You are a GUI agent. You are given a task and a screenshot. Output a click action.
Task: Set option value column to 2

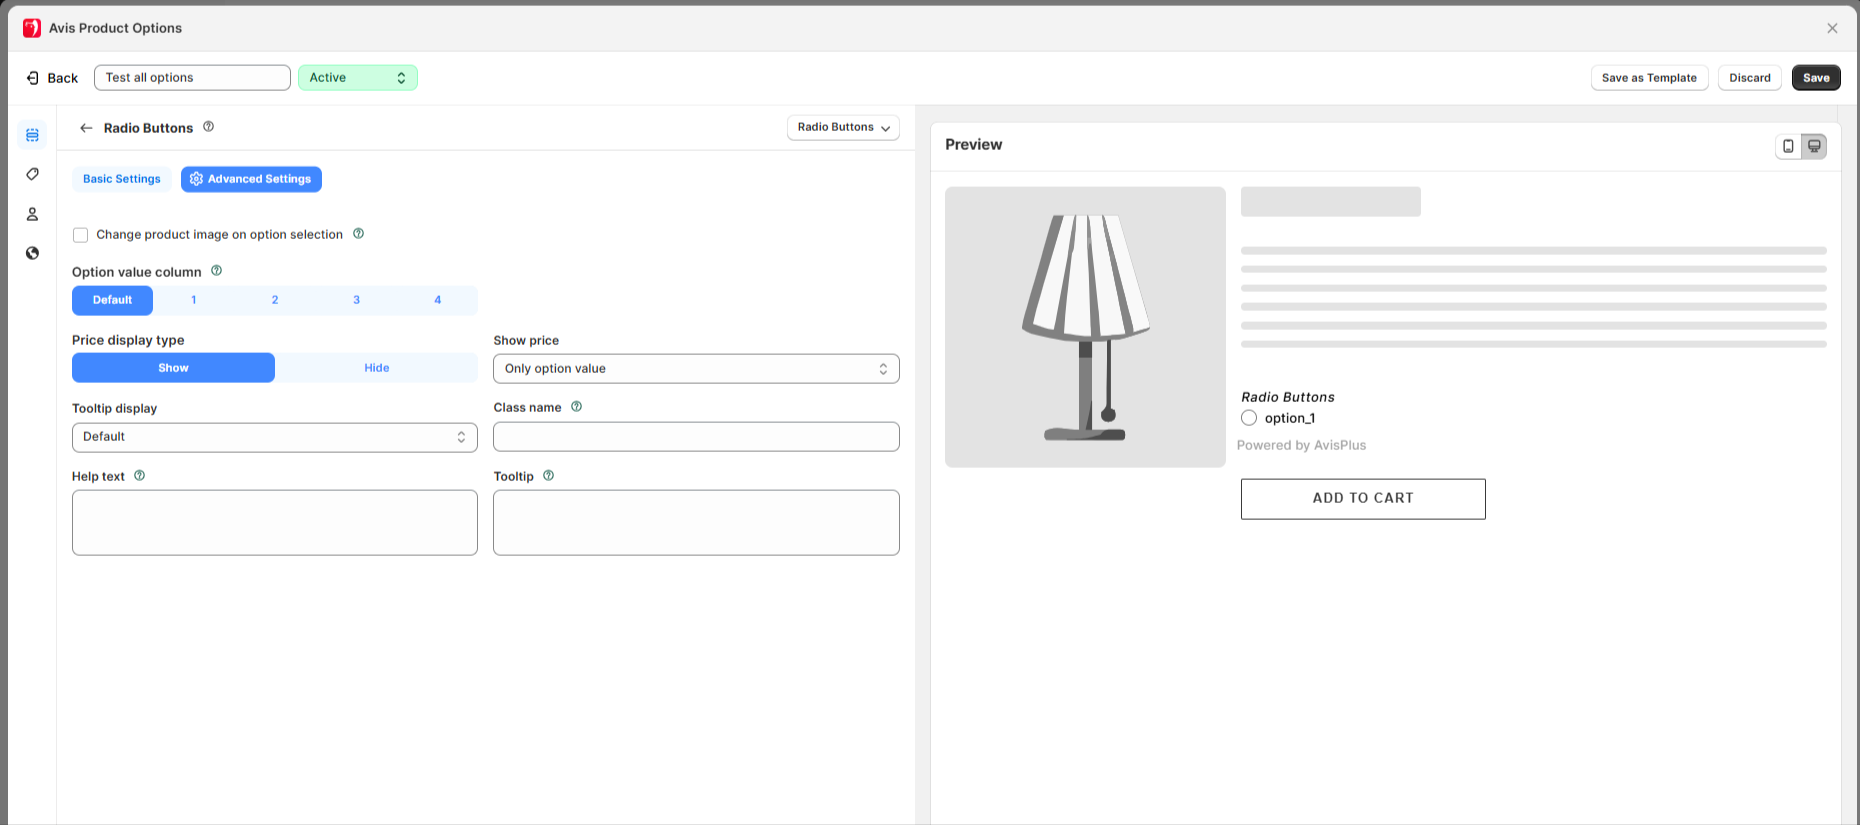click(275, 300)
